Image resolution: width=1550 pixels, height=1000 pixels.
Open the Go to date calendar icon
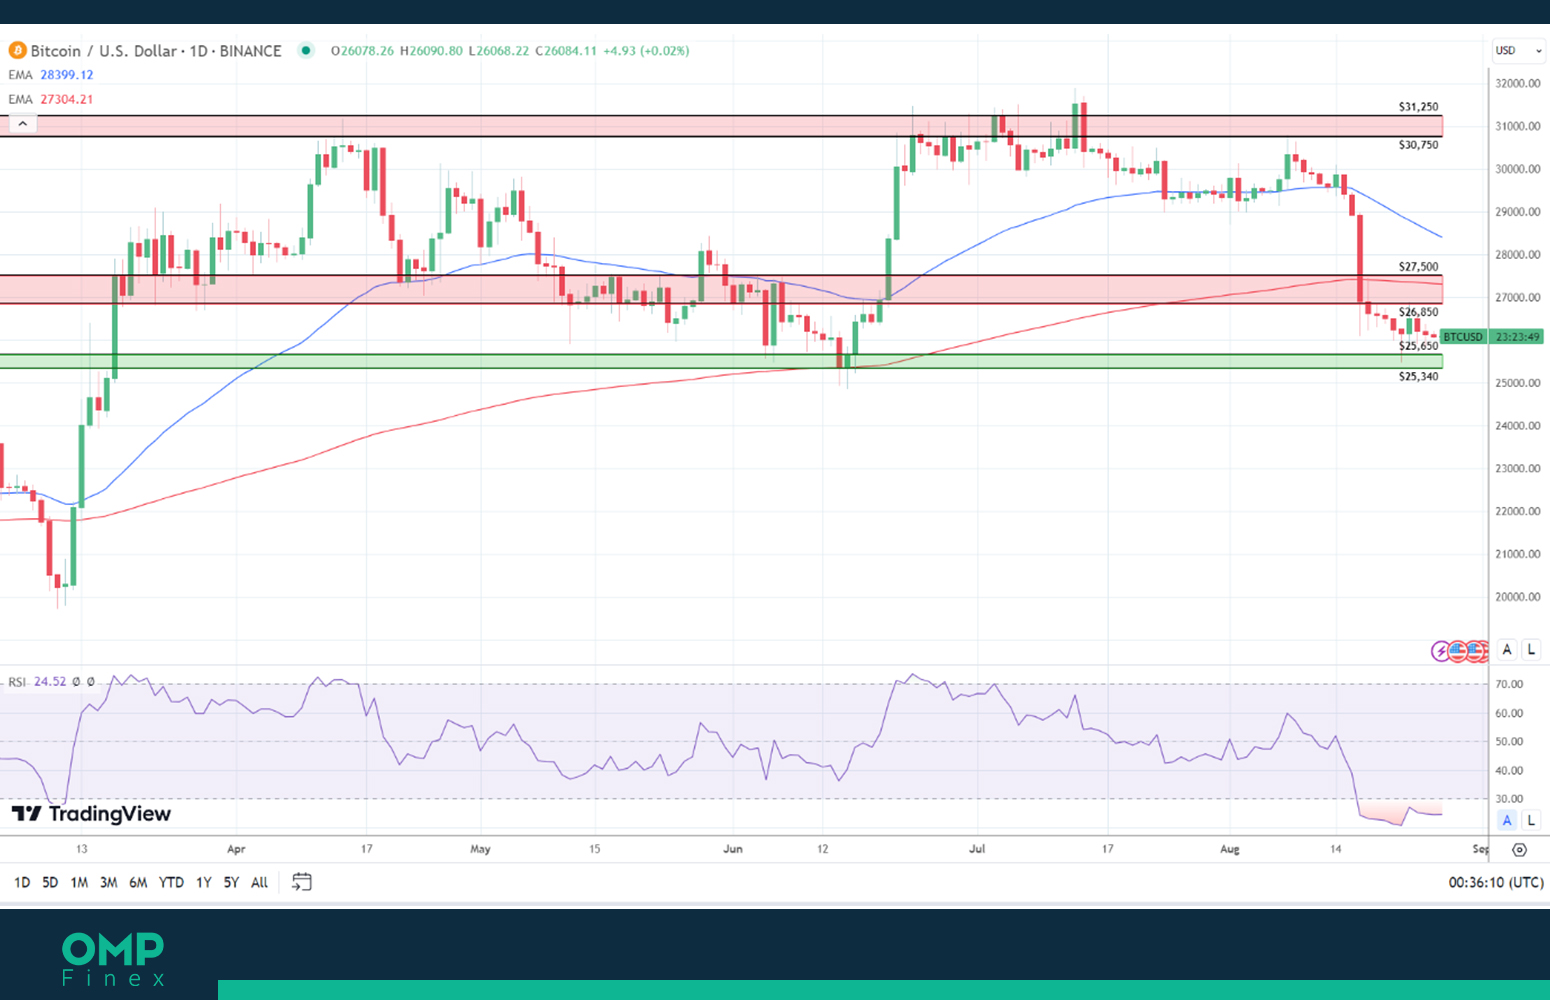(x=301, y=882)
